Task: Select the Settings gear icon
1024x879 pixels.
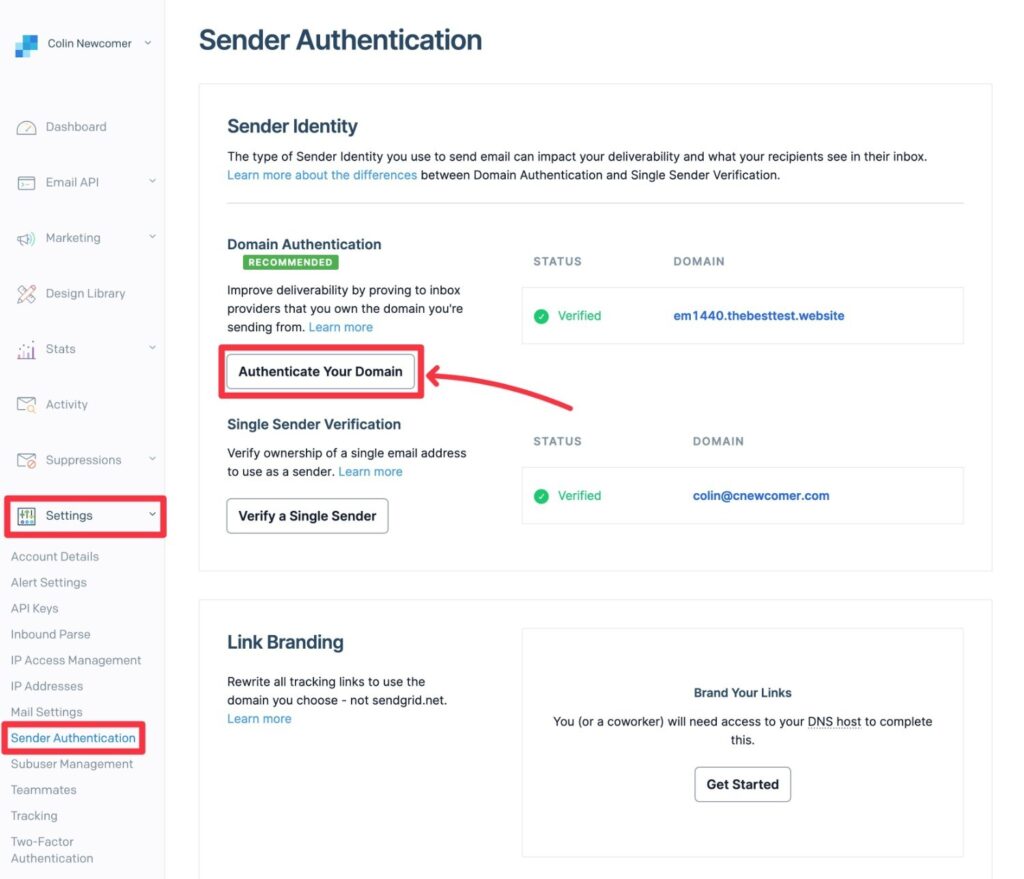Action: click(25, 516)
